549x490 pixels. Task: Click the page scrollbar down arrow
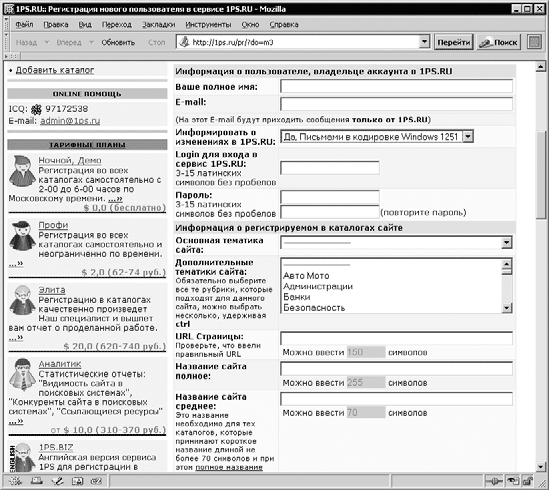pyautogui.click(x=541, y=466)
